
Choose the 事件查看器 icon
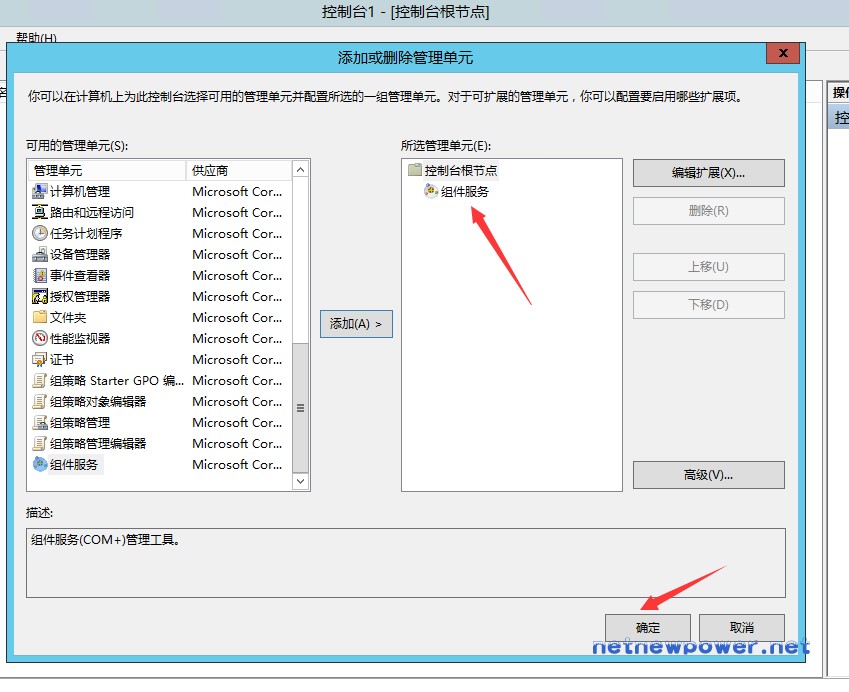coord(40,275)
